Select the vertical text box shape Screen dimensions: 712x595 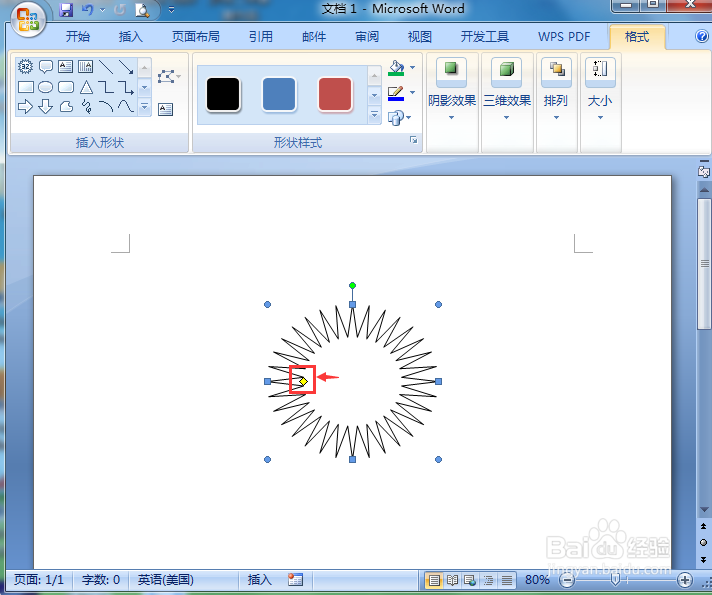pos(85,66)
